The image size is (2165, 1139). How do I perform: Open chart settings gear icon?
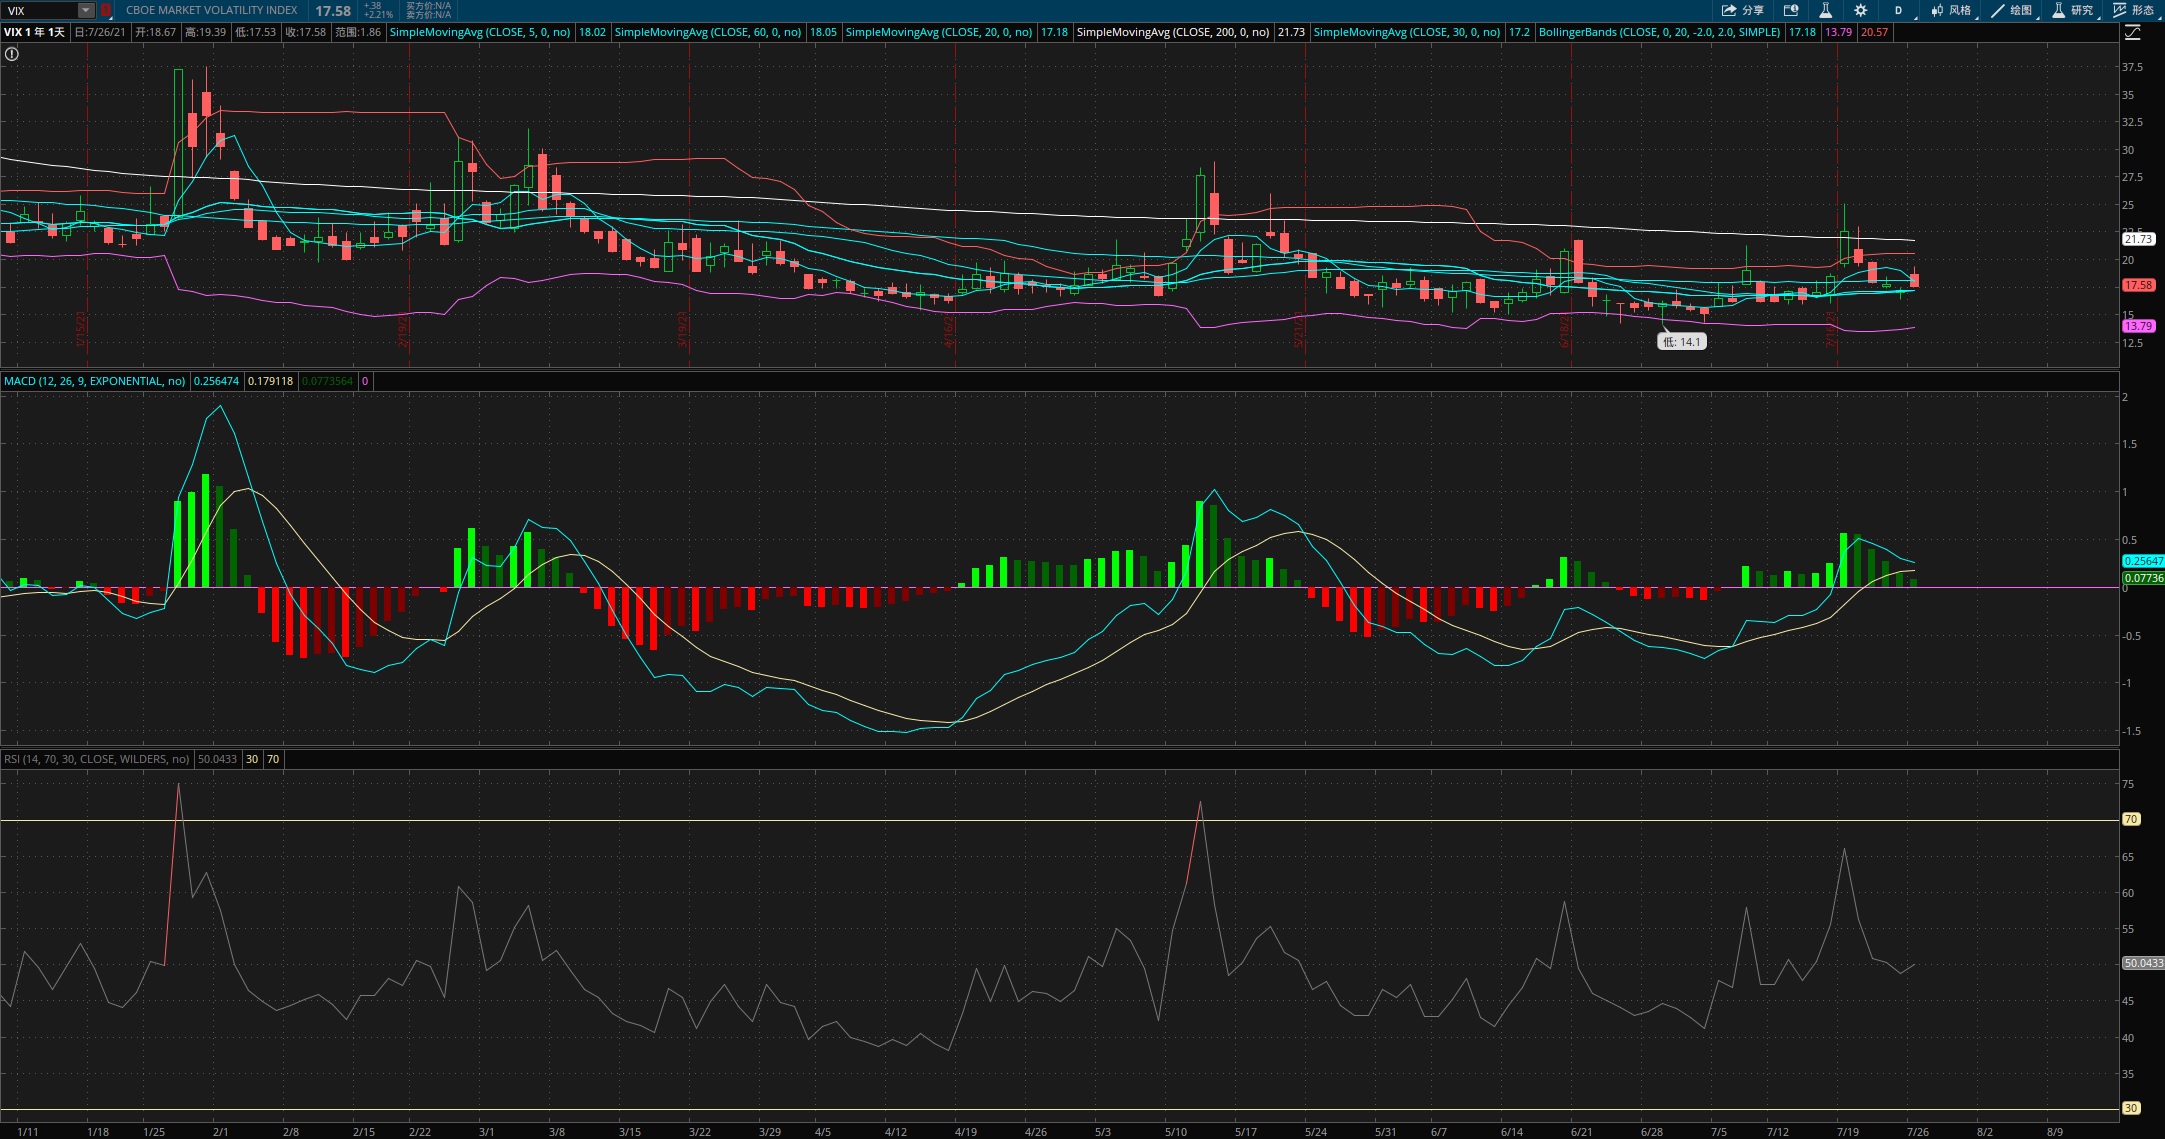[x=1860, y=10]
